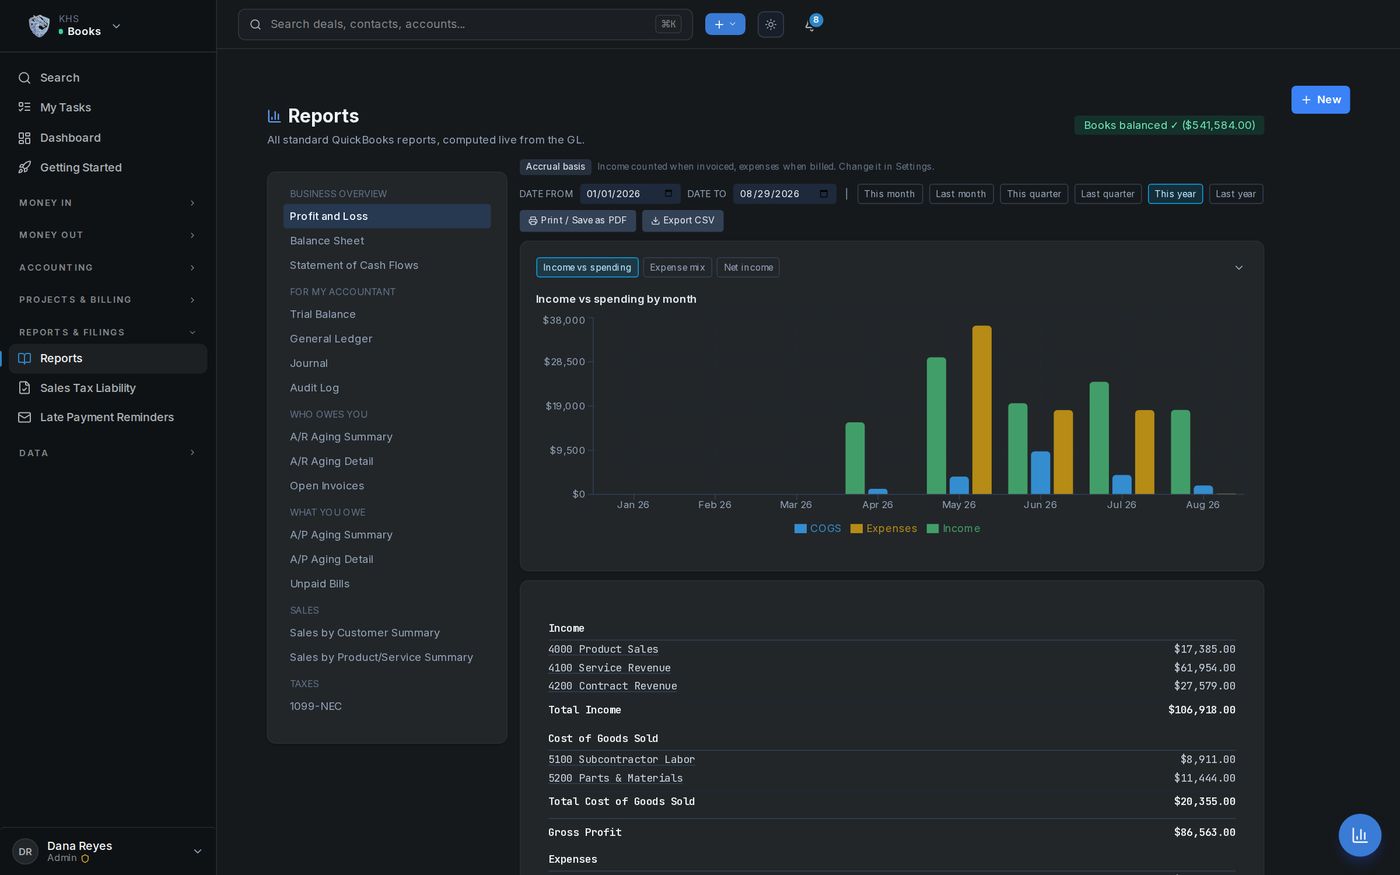This screenshot has width=1400, height=875.
Task: Click the calendar icon in Date From field
Action: click(x=669, y=194)
